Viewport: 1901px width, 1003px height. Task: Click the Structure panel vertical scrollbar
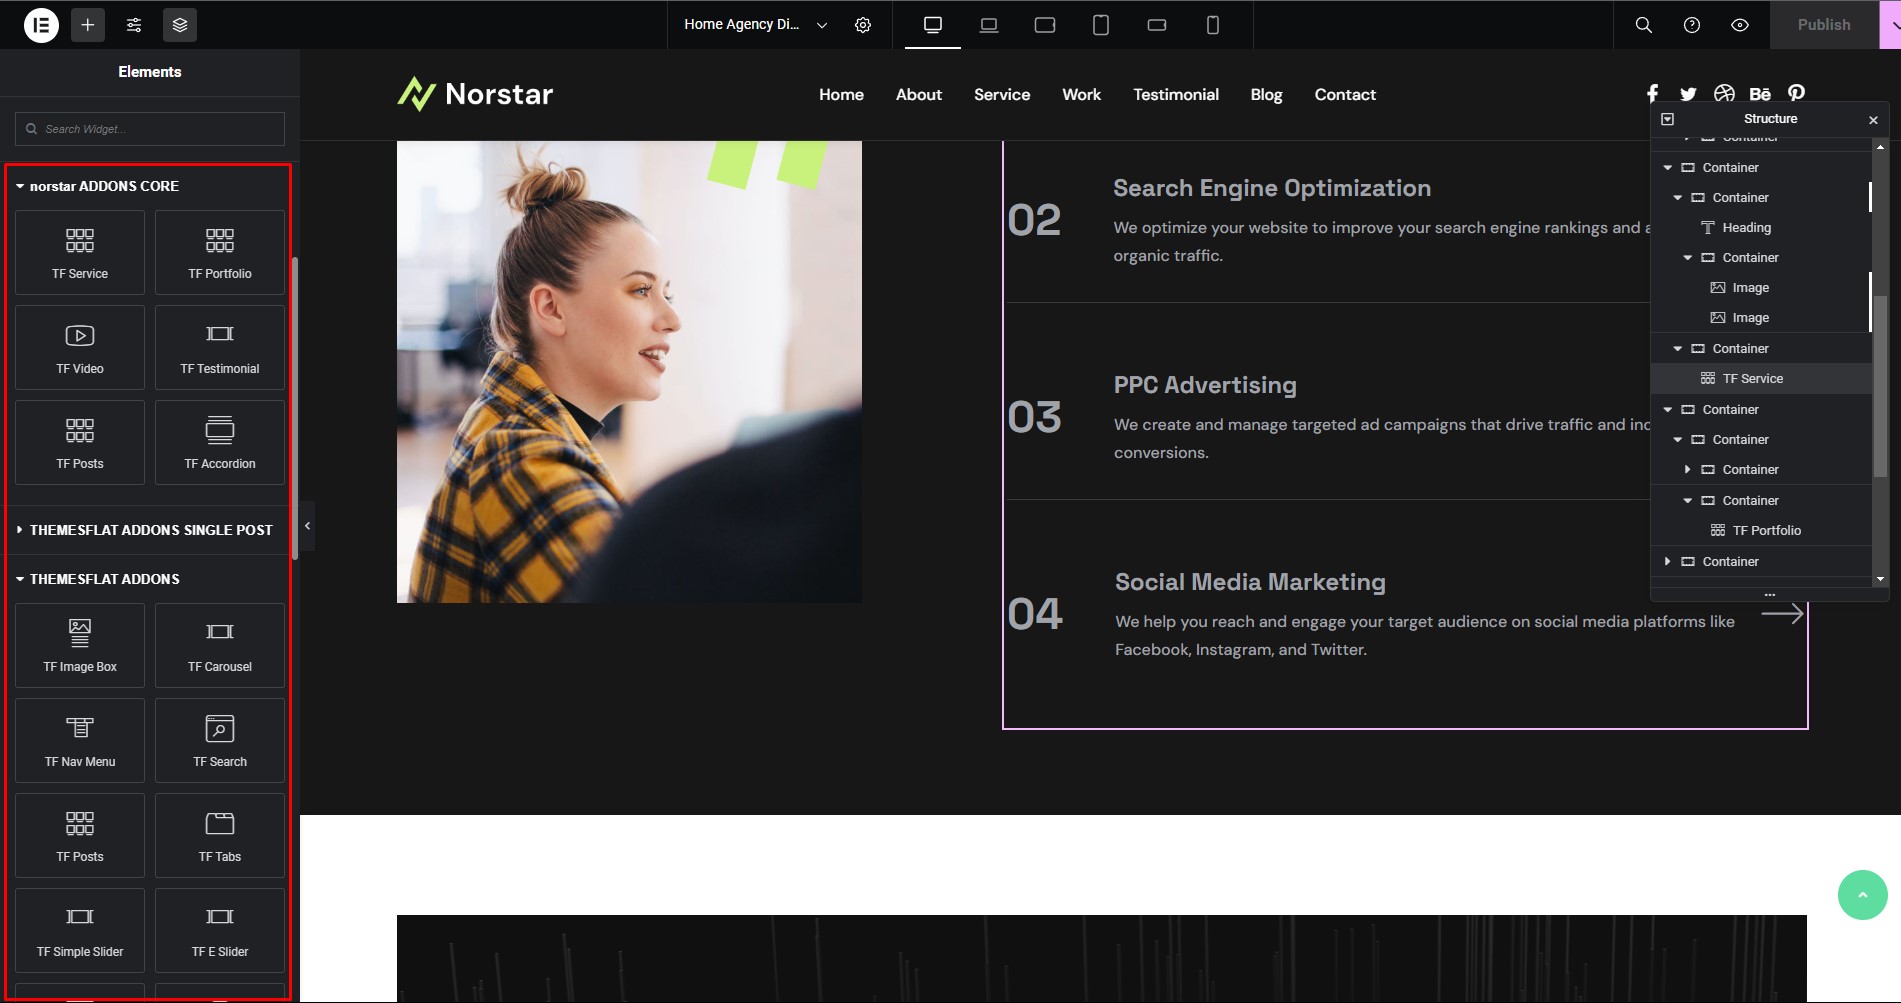coord(1880,385)
